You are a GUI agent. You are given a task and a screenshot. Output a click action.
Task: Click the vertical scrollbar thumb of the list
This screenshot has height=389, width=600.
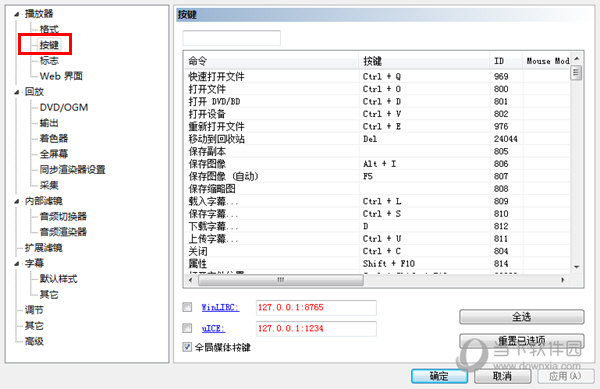coord(576,73)
